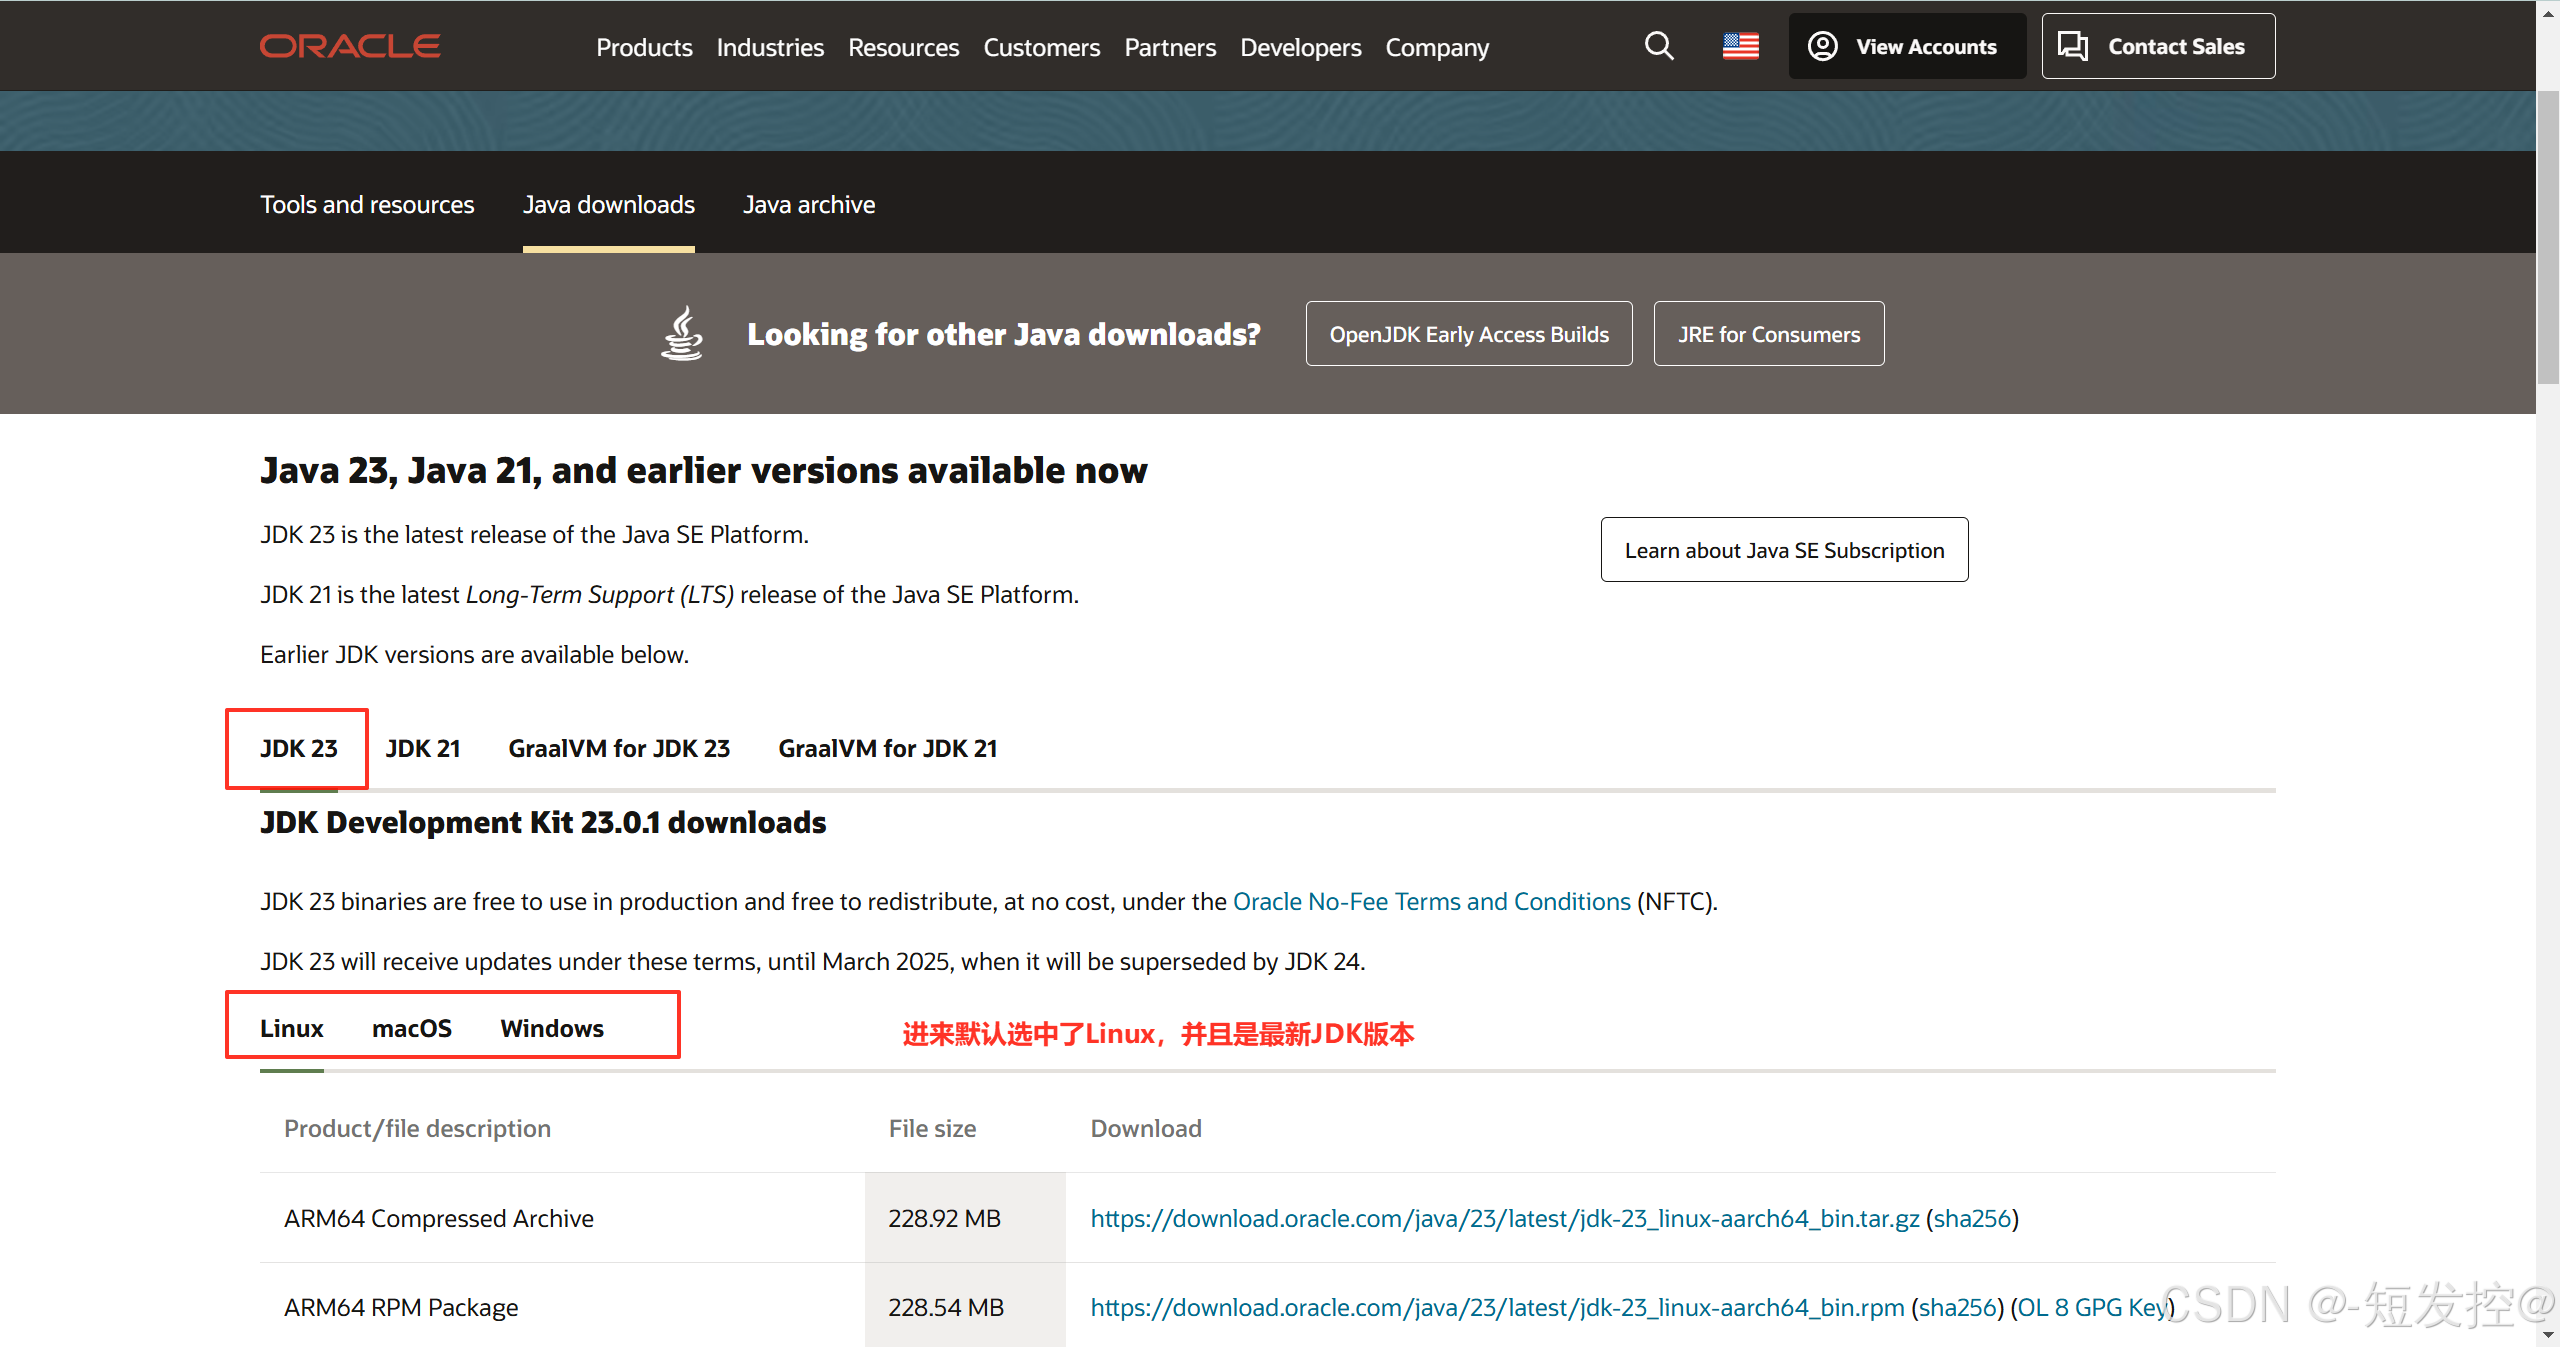Select the JDK 23 tab
2560x1347 pixels.
[298, 748]
